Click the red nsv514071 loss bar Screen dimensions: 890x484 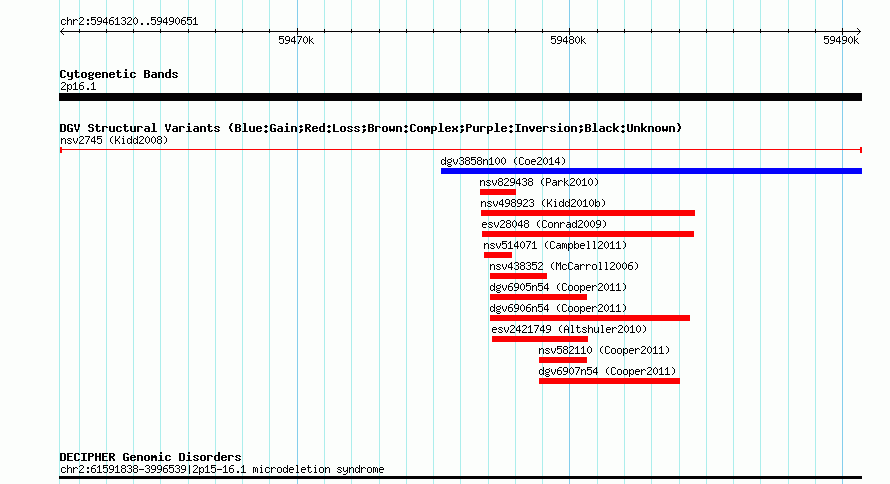[x=498, y=255]
